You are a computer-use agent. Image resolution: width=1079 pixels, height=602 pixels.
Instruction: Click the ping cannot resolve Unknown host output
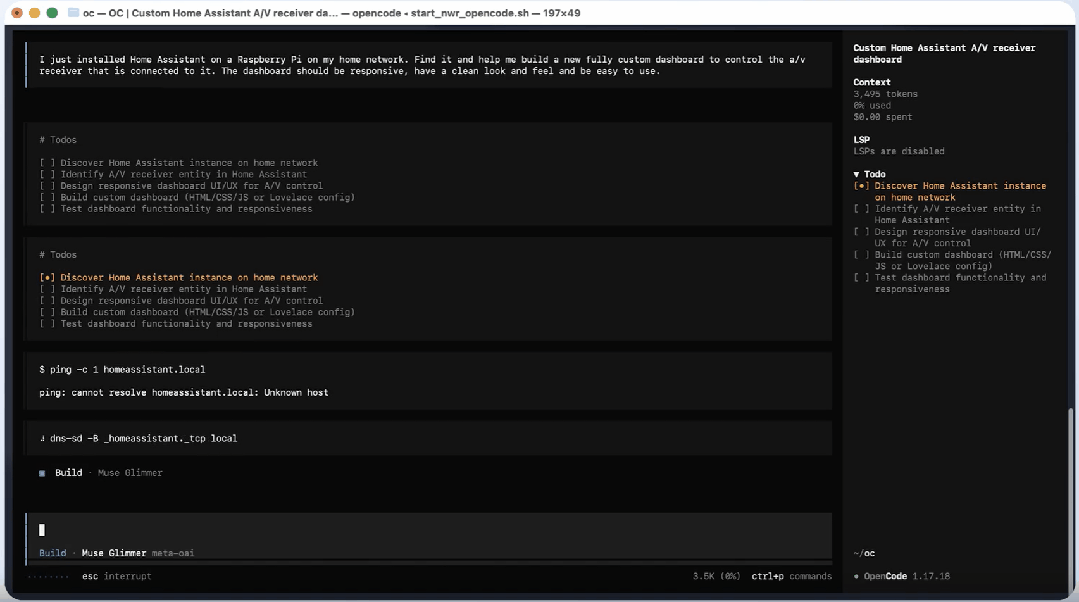[x=184, y=393]
